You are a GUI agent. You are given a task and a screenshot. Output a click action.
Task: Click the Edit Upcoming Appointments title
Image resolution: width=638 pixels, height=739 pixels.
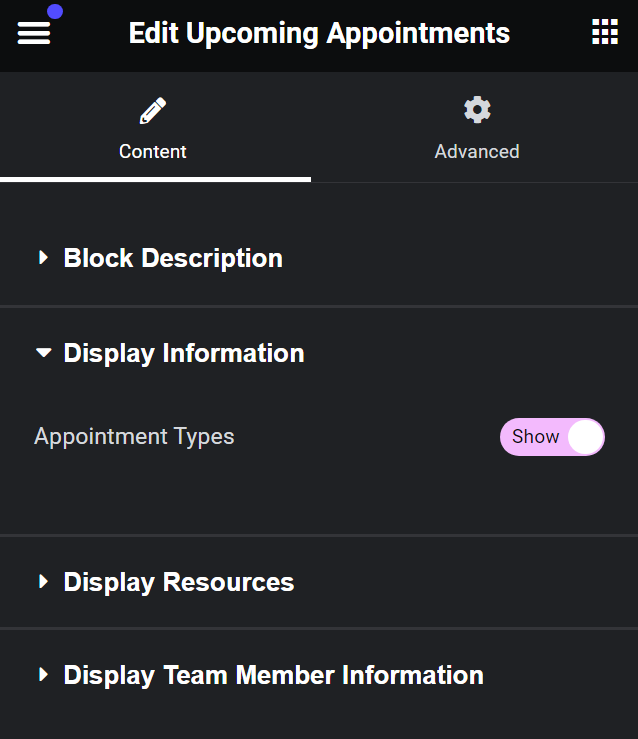[x=319, y=33]
